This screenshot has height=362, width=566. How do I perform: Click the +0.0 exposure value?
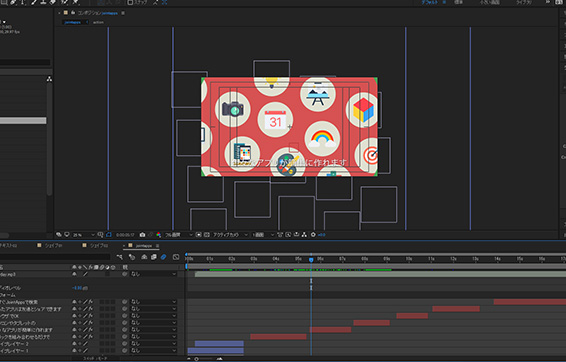click(x=322, y=235)
